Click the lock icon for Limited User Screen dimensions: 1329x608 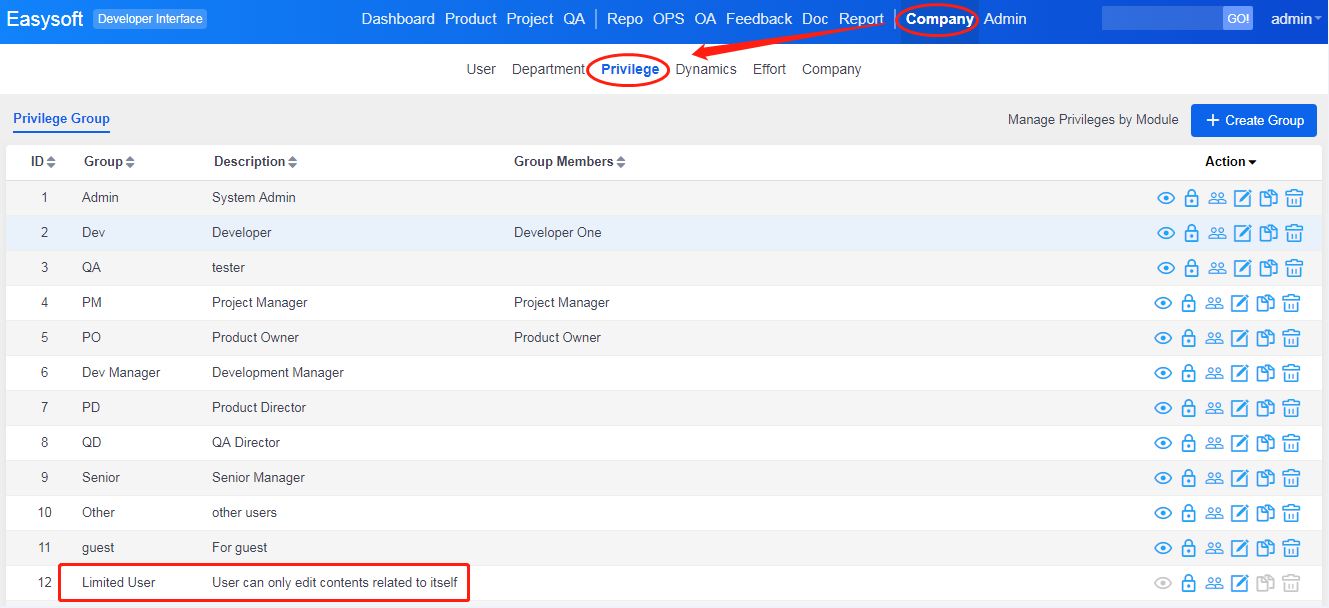pos(1189,583)
